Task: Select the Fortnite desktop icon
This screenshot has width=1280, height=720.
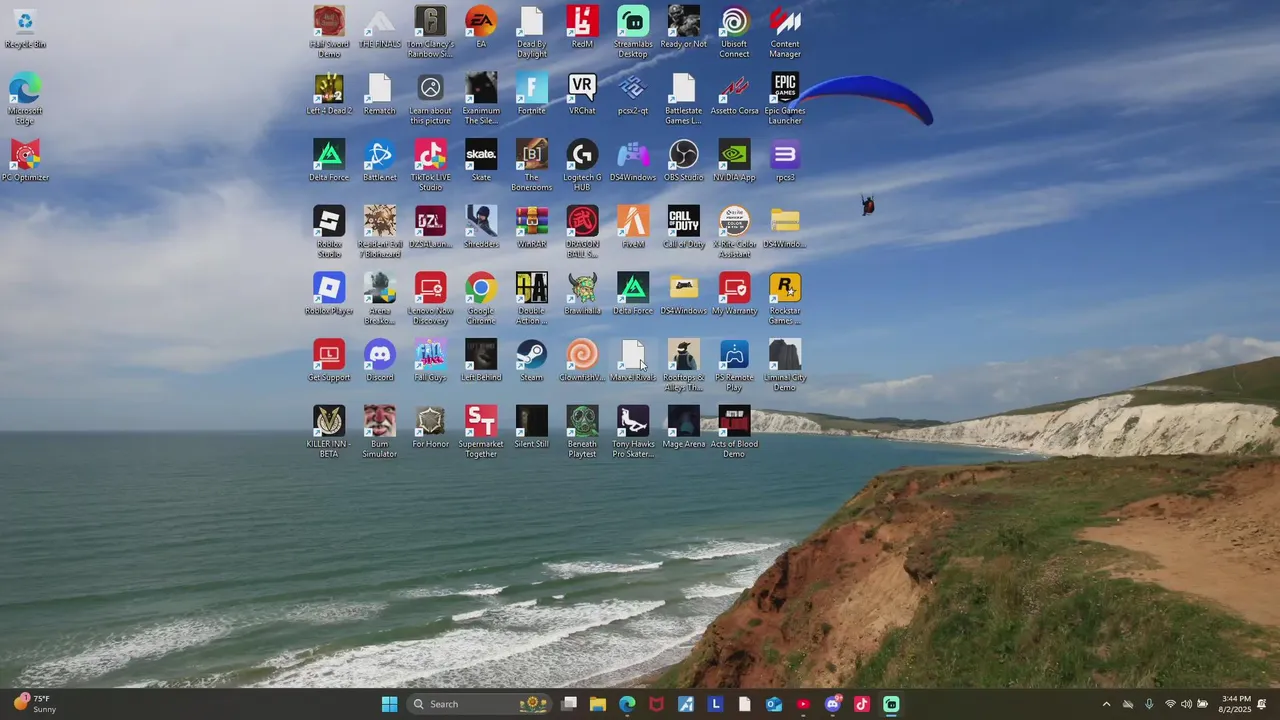Action: point(532,95)
